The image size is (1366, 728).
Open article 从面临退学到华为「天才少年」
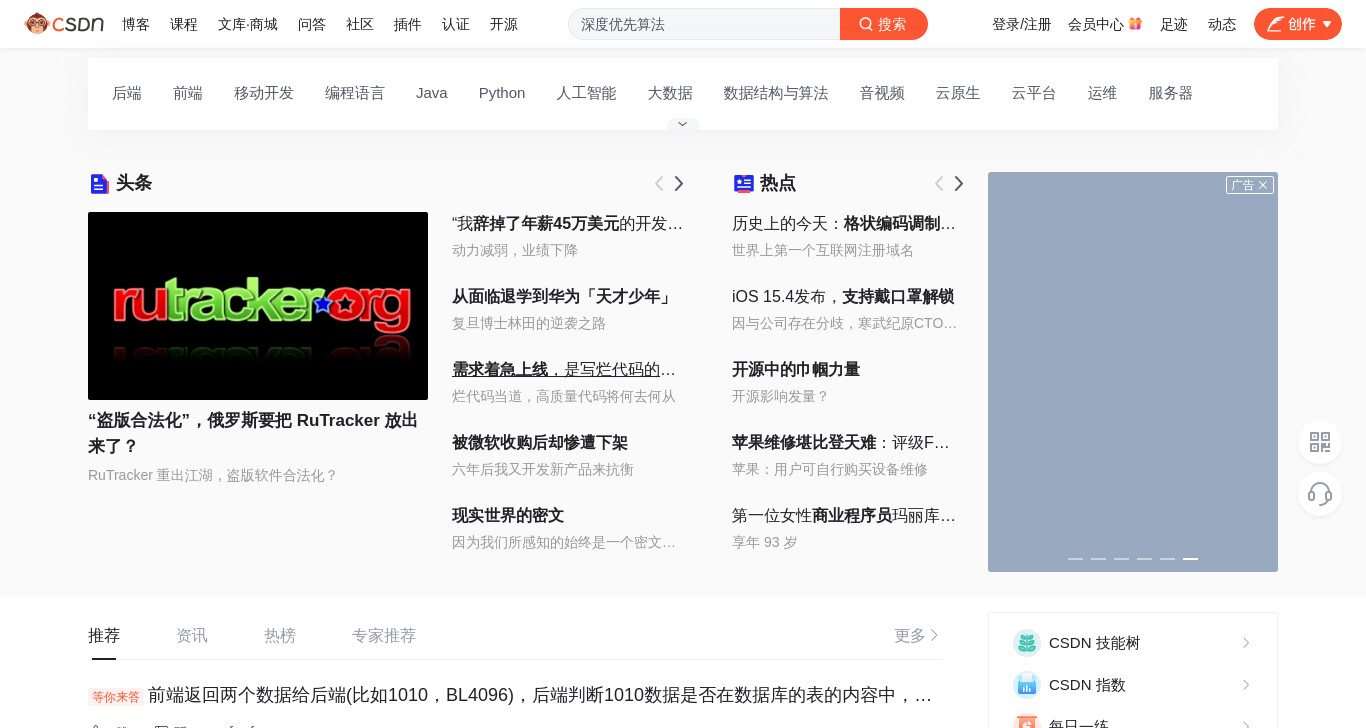[564, 297]
